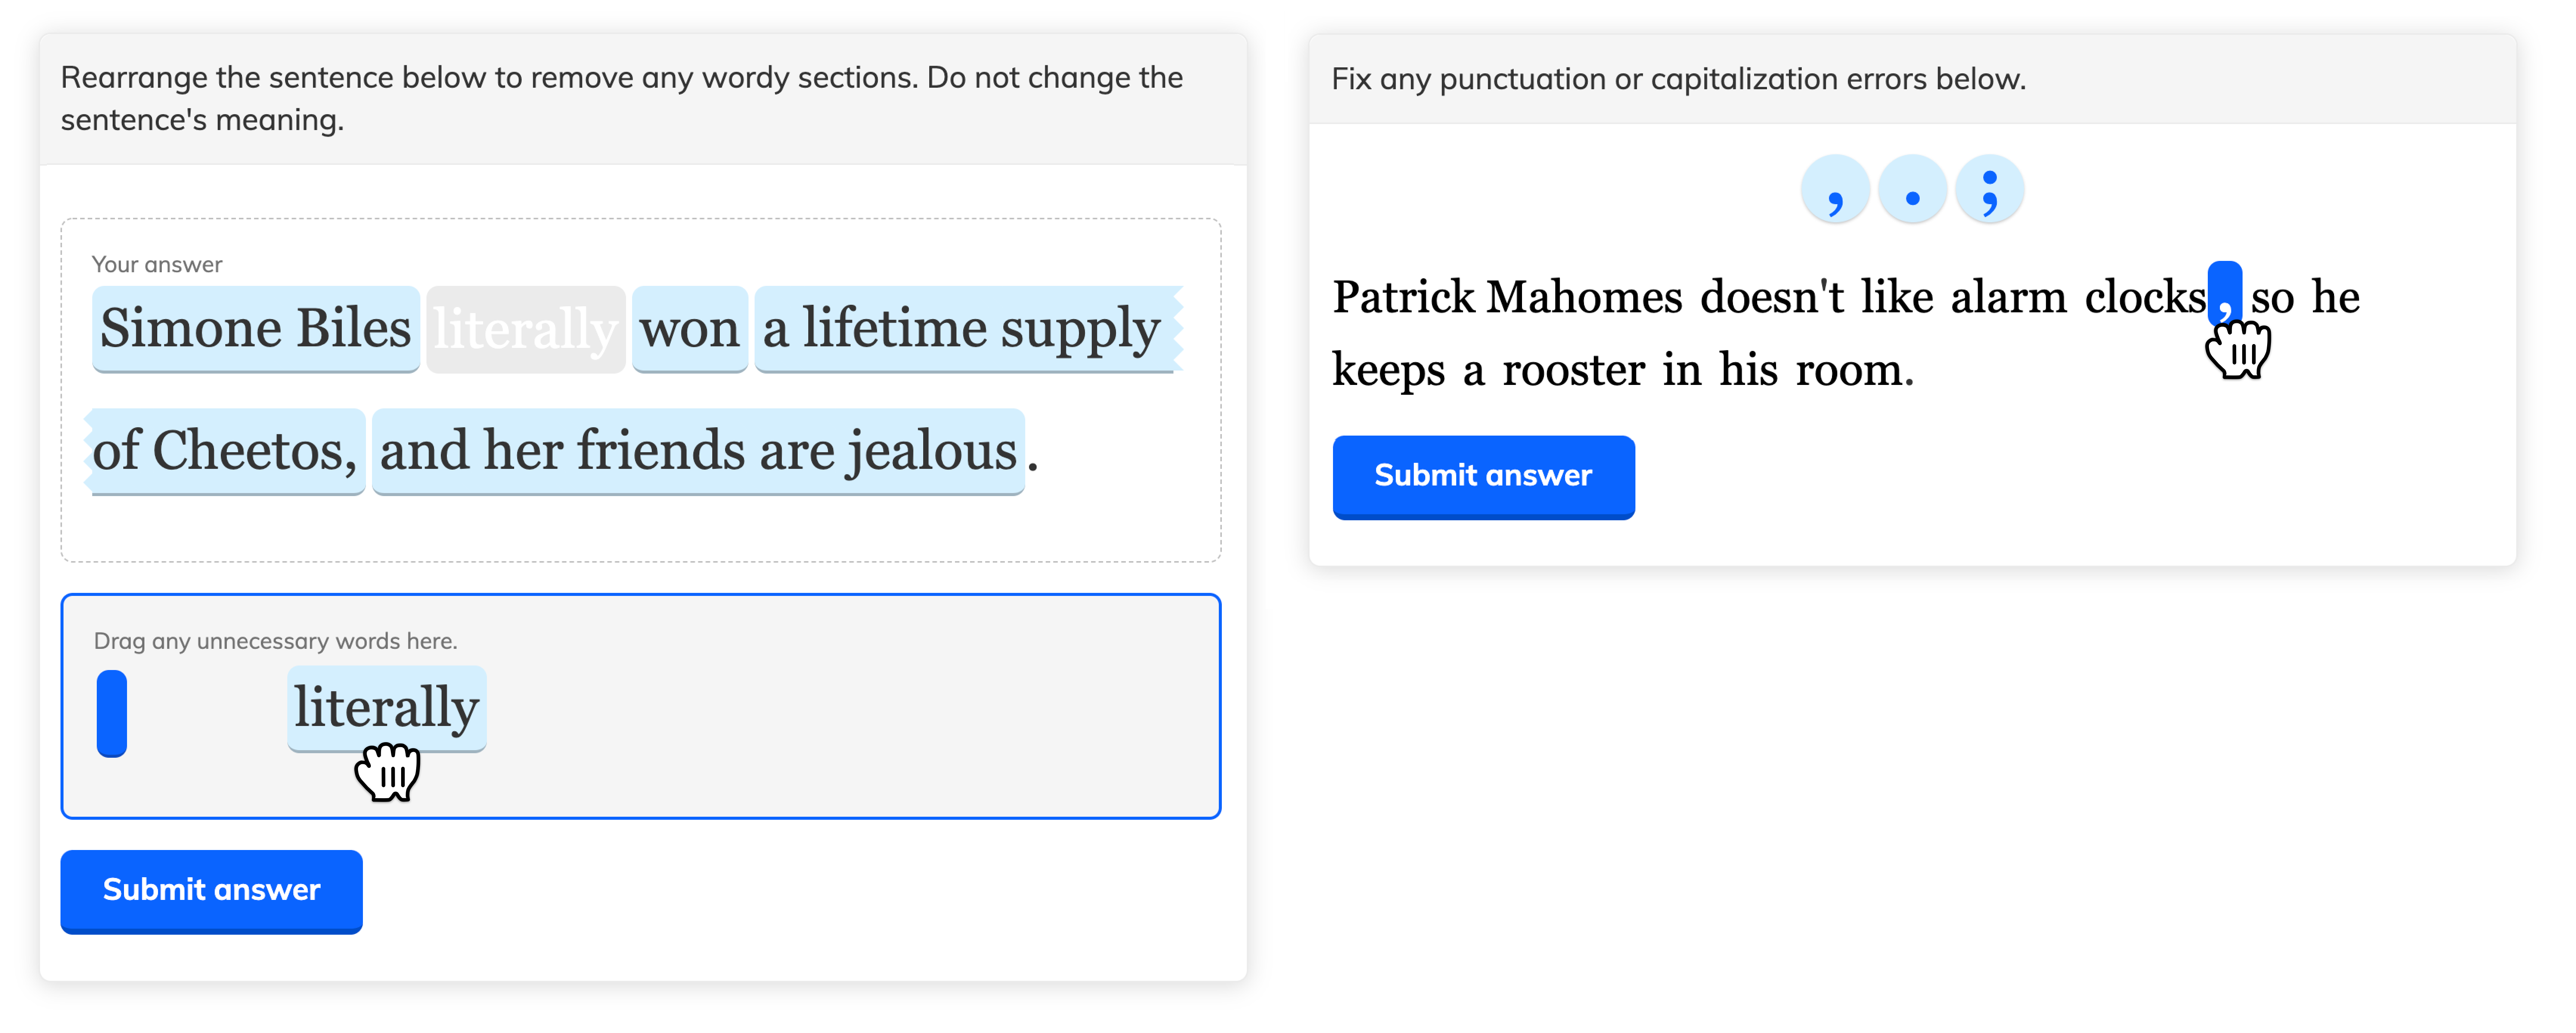Click the "and her friends are jealous" chip
This screenshot has height=1033, width=2576.
698,451
